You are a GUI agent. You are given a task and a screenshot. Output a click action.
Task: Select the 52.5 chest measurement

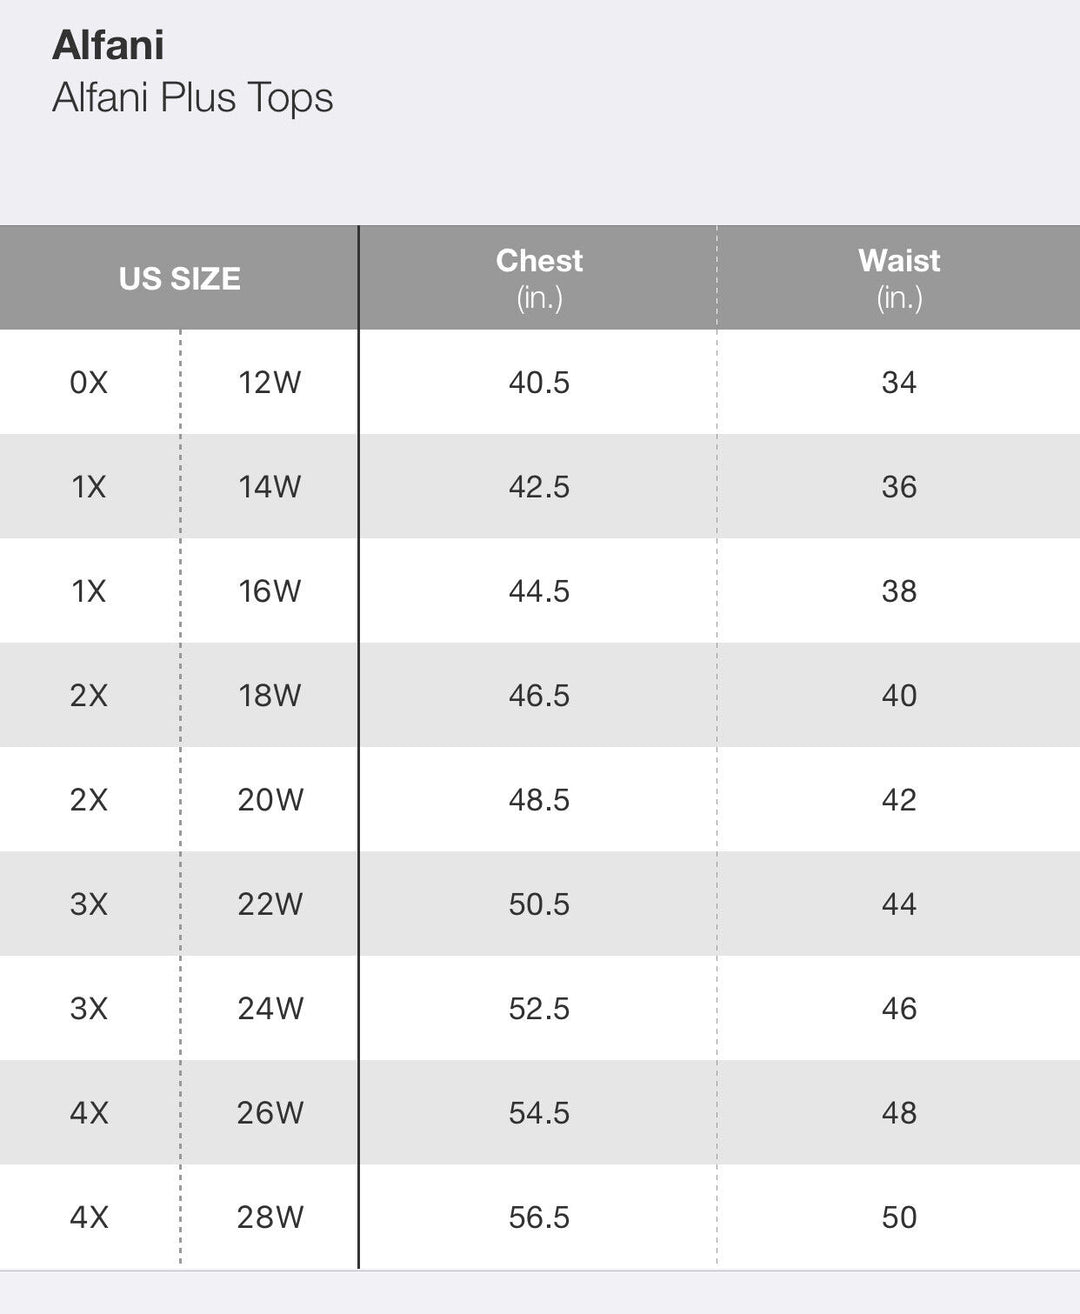pyautogui.click(x=539, y=1008)
